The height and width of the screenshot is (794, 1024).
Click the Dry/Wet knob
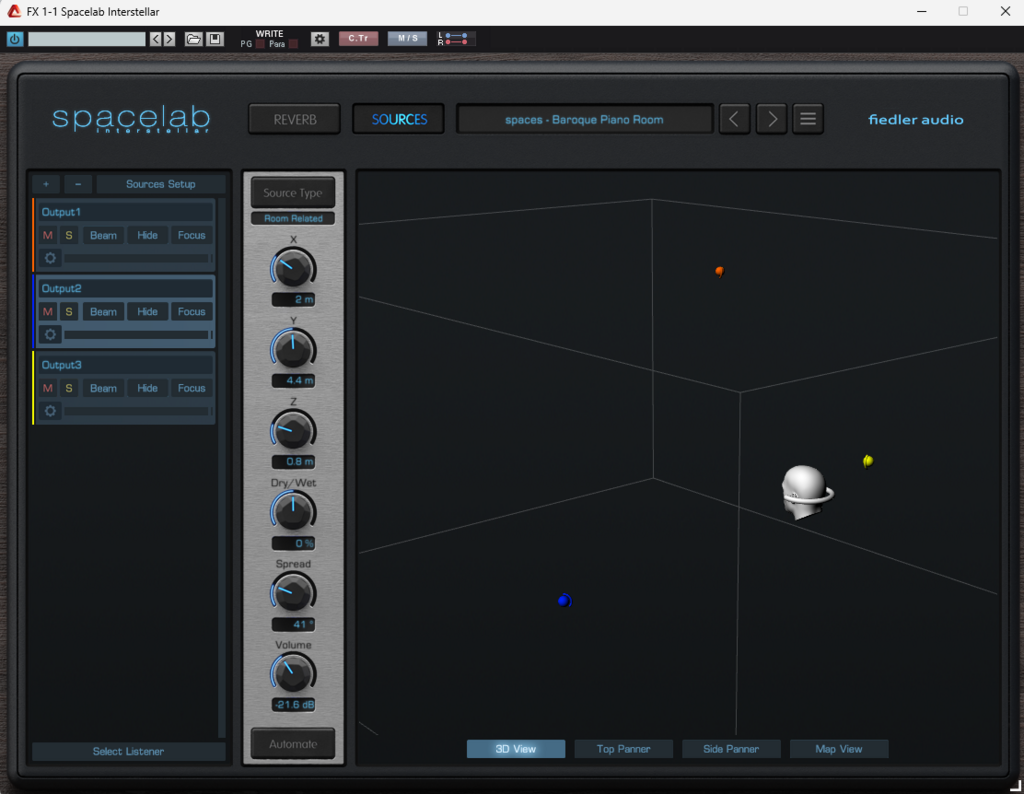click(x=293, y=512)
